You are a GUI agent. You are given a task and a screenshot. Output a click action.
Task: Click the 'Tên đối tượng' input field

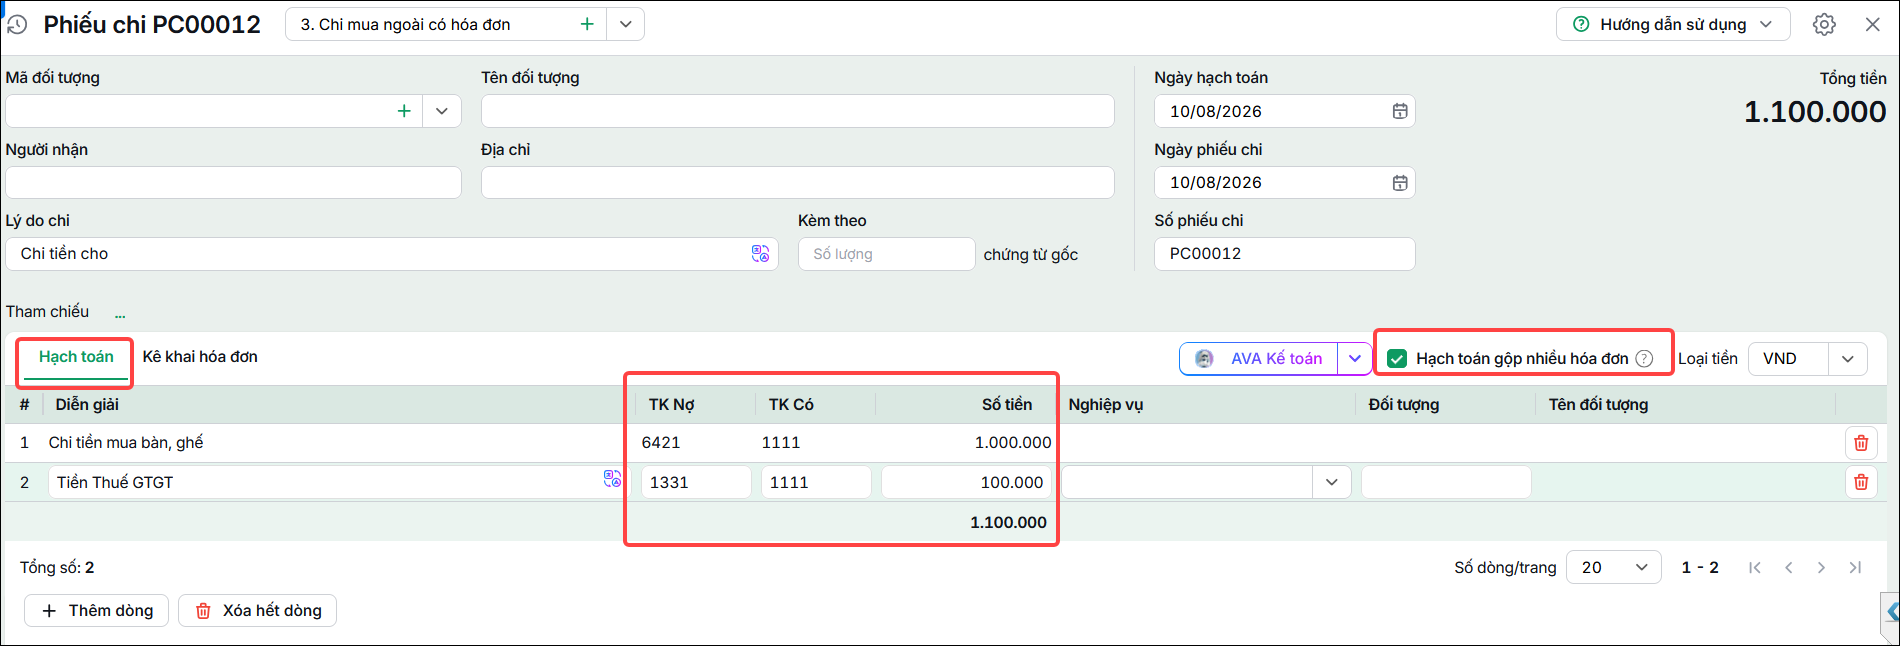pyautogui.click(x=797, y=111)
